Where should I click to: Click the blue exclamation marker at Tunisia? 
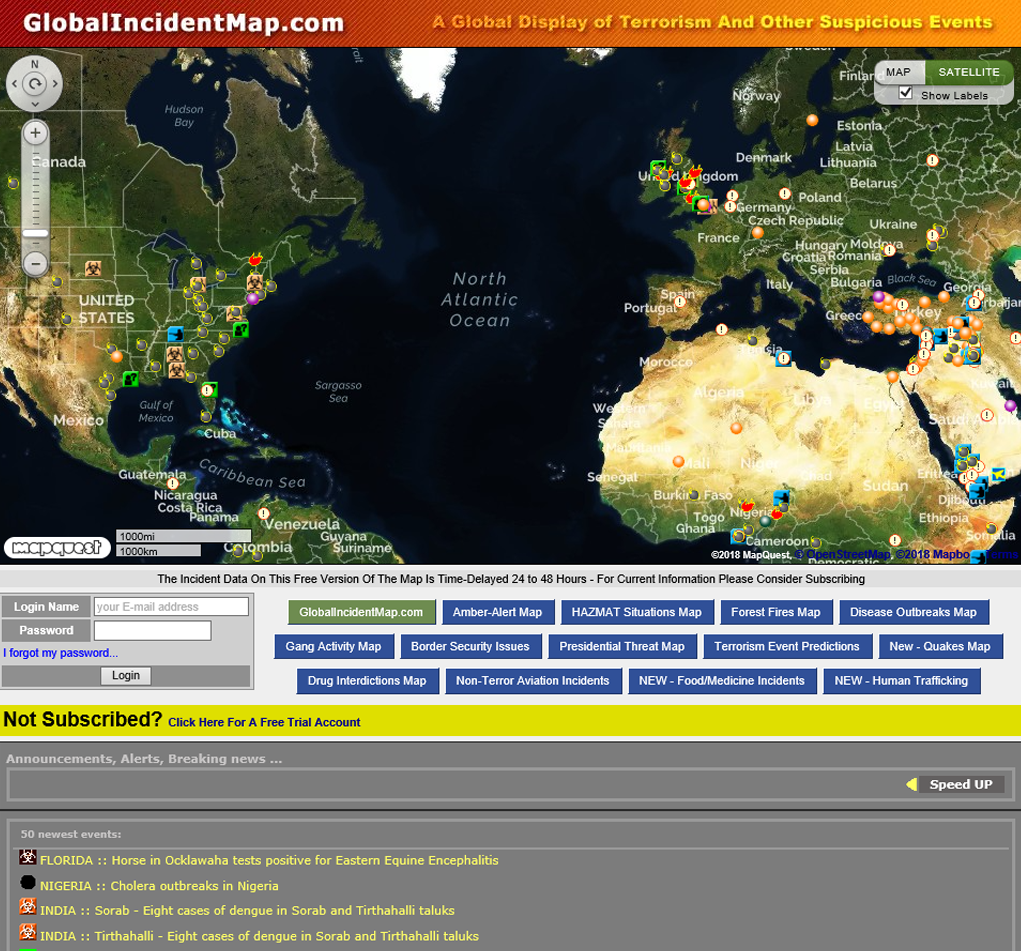783,358
